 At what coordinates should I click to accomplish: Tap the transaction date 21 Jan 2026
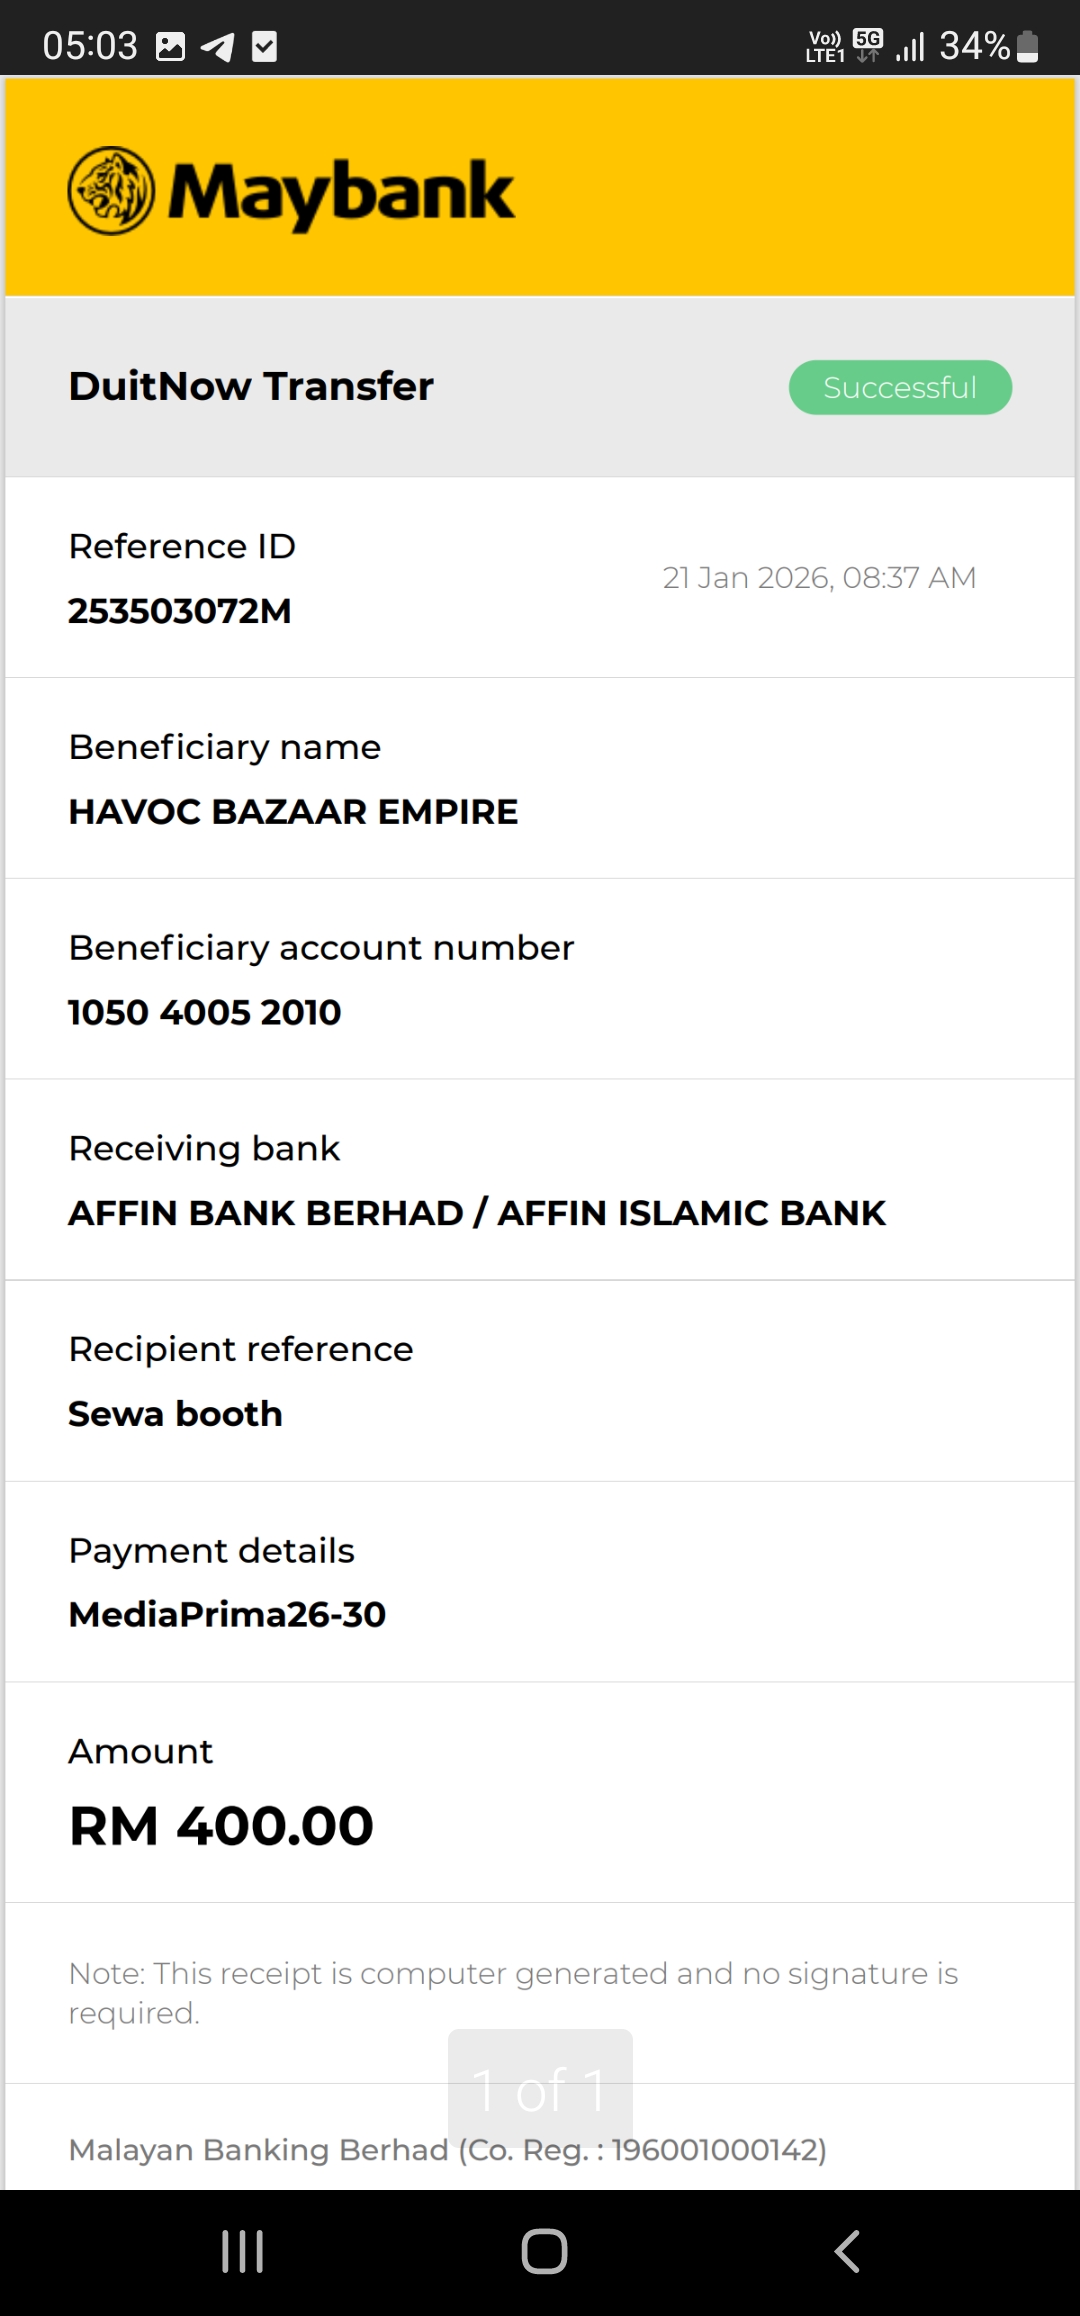[819, 578]
